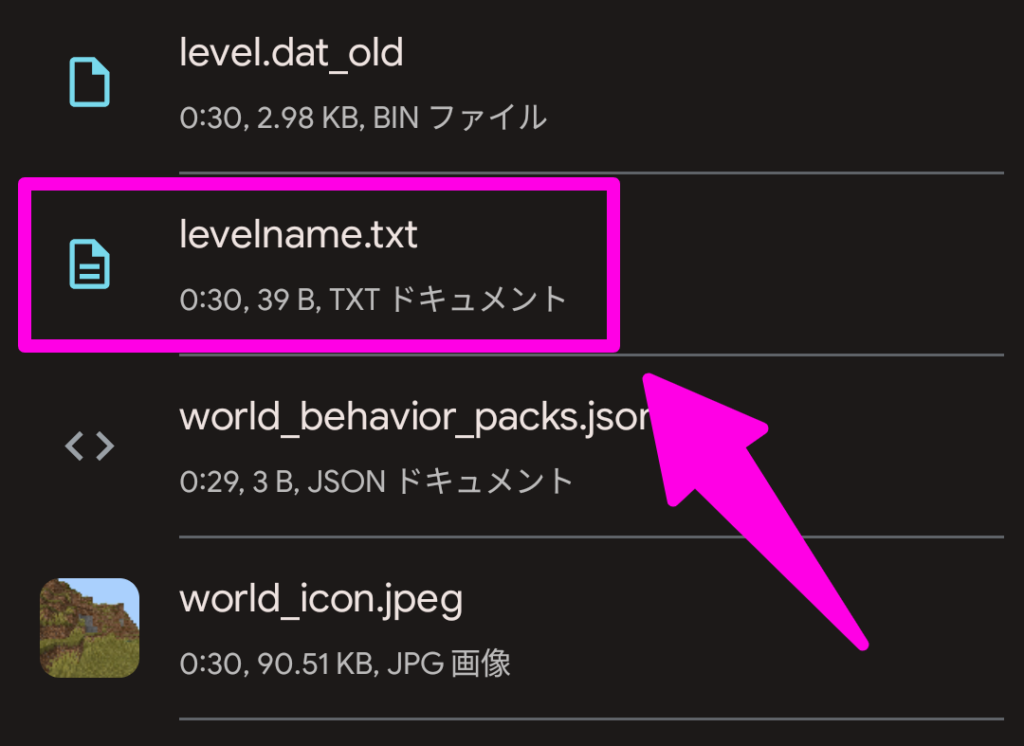Click the code brackets icon for world_behavior_packs.json

point(89,446)
